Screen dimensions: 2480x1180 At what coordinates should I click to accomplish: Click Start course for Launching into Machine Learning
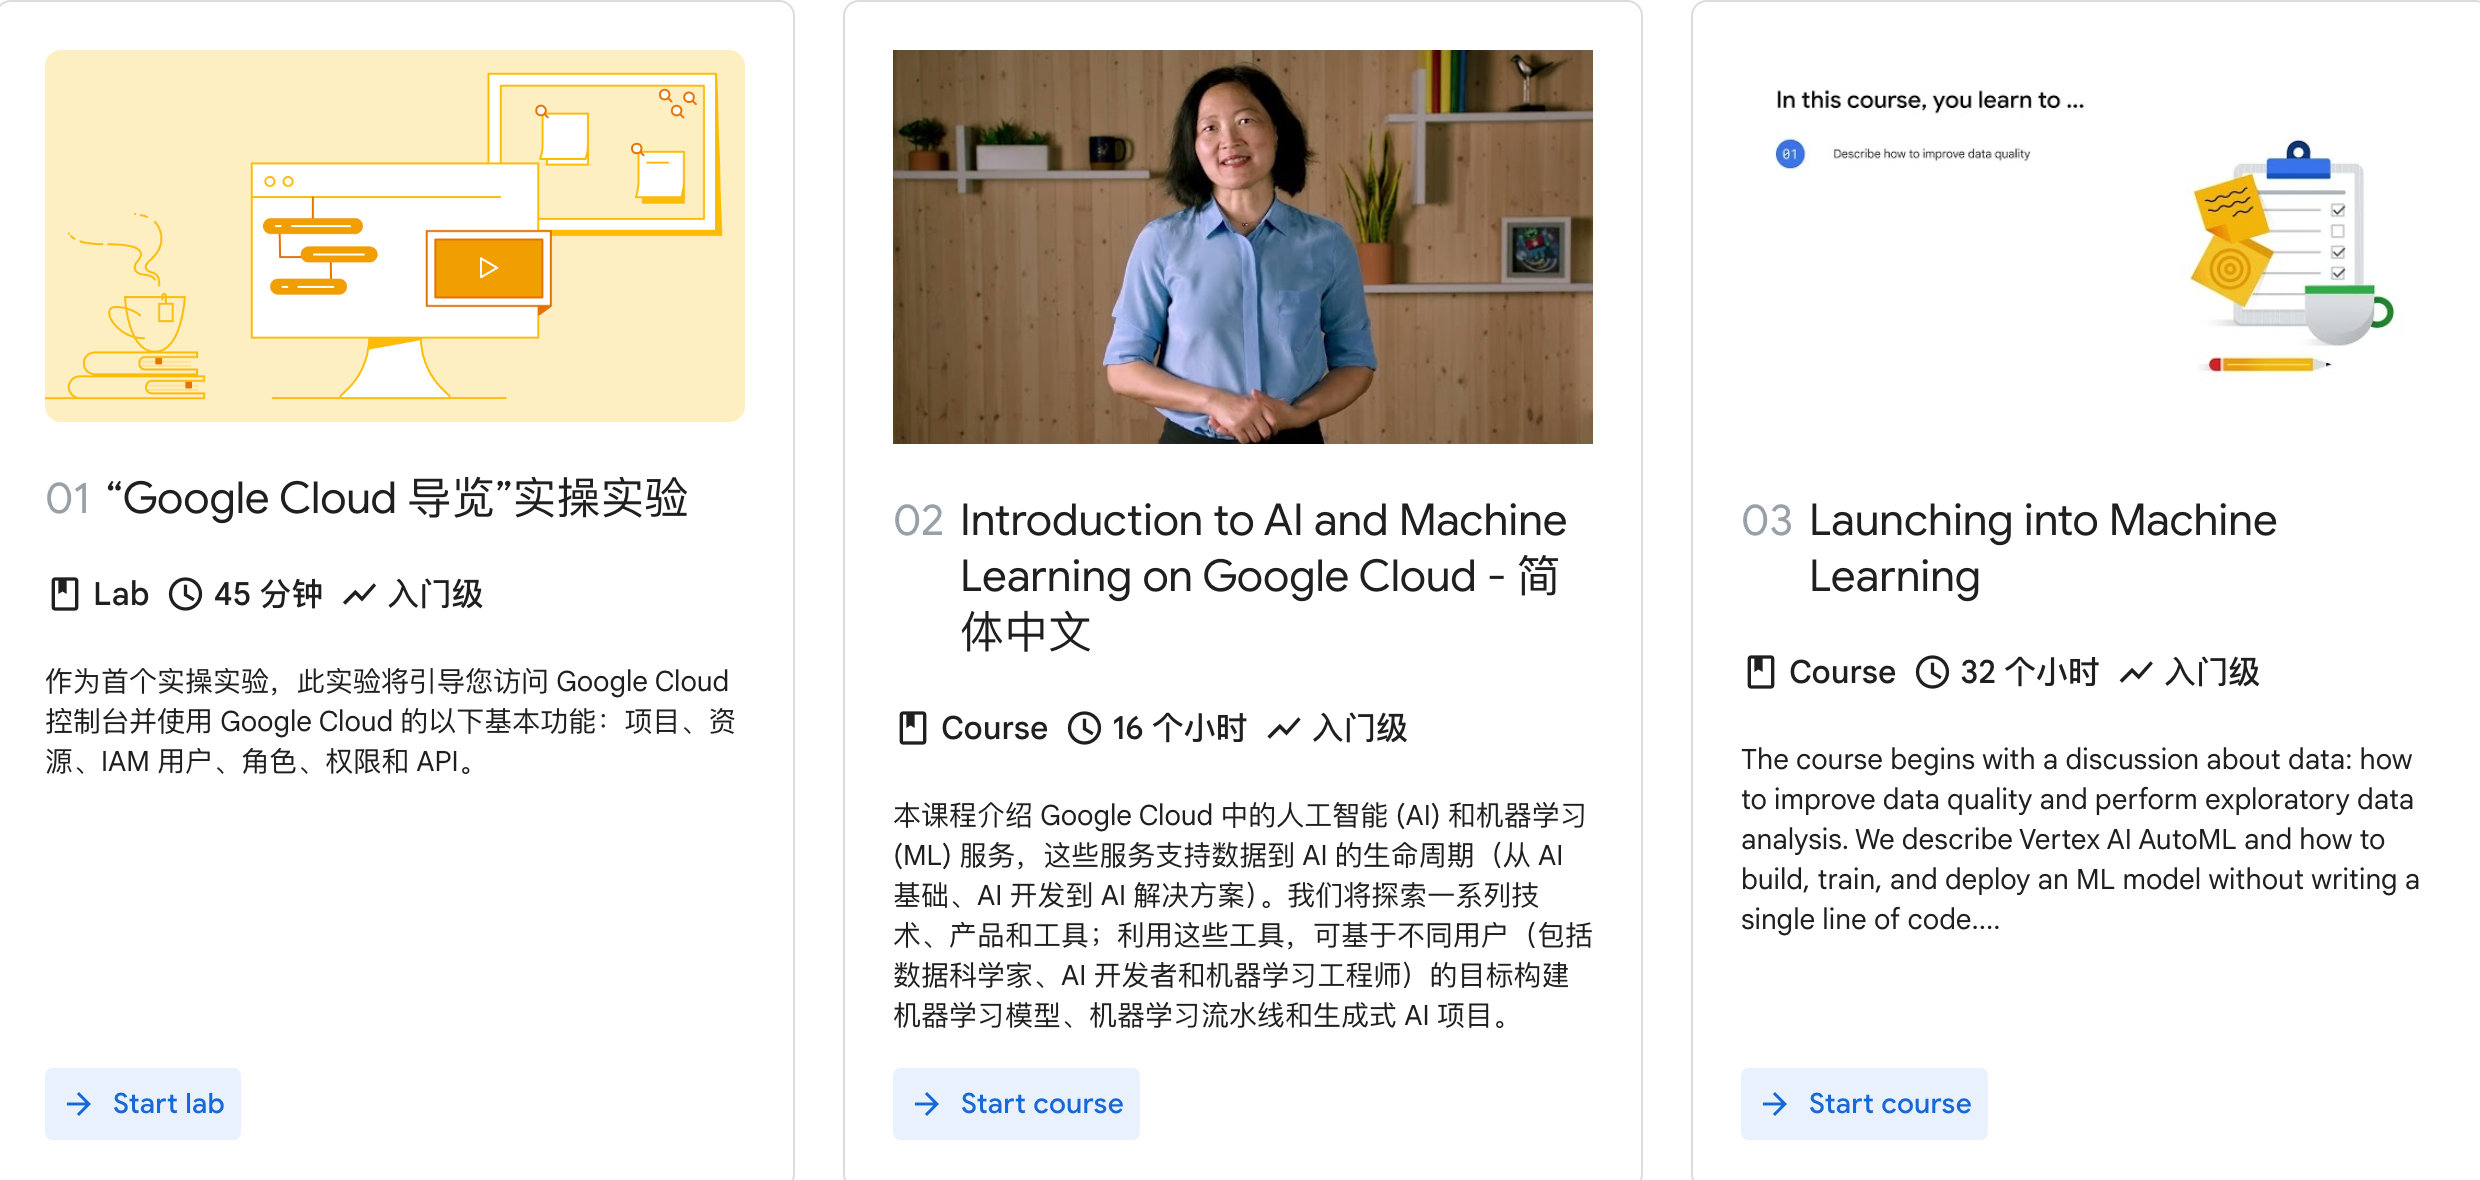pyautogui.click(x=1864, y=1103)
